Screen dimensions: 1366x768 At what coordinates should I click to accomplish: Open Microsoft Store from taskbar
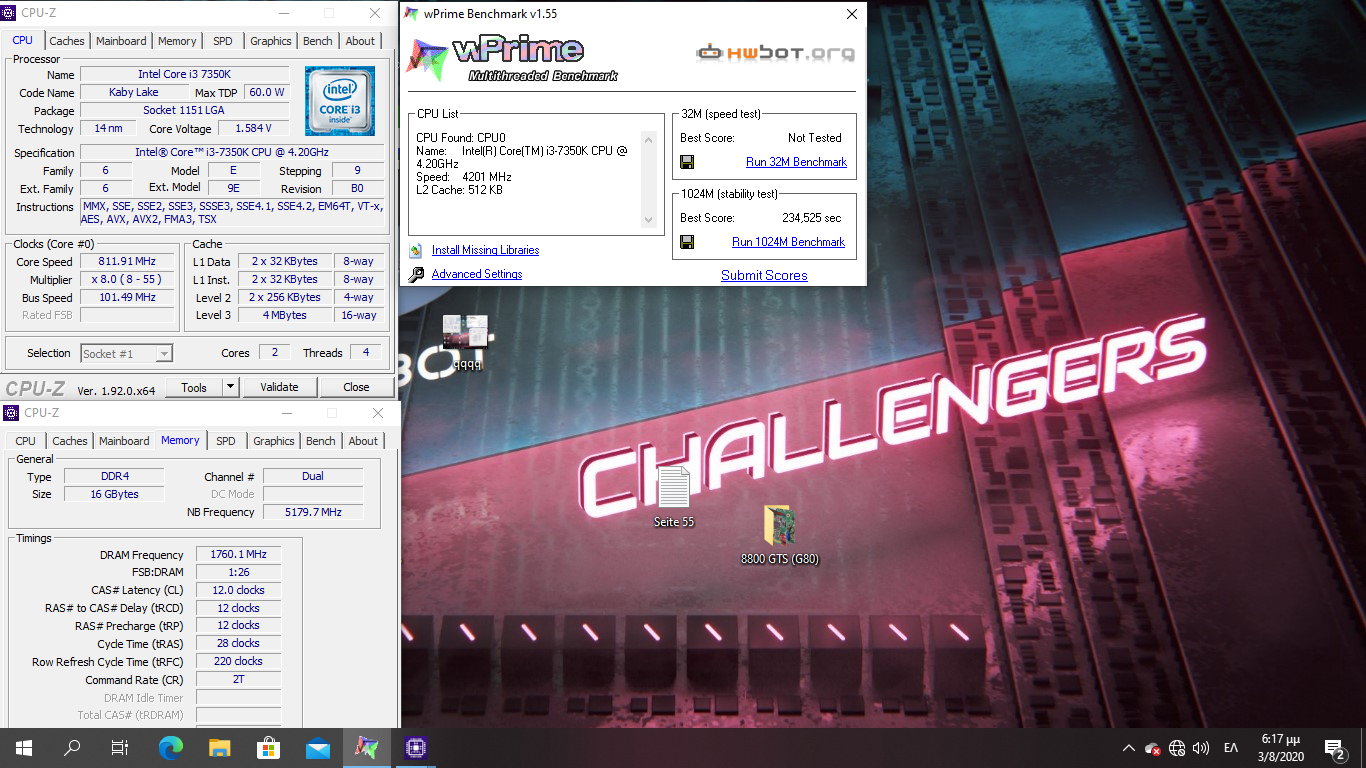point(269,747)
